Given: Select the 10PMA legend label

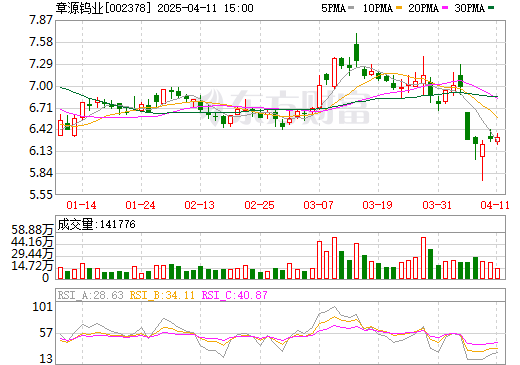Looking at the screenshot, I should click(378, 8).
